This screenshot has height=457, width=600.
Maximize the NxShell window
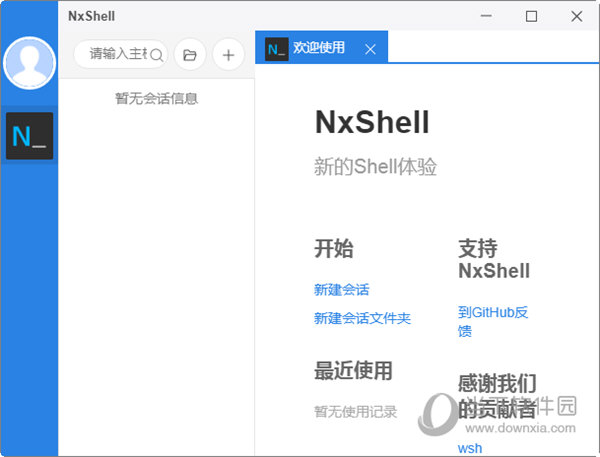point(531,16)
